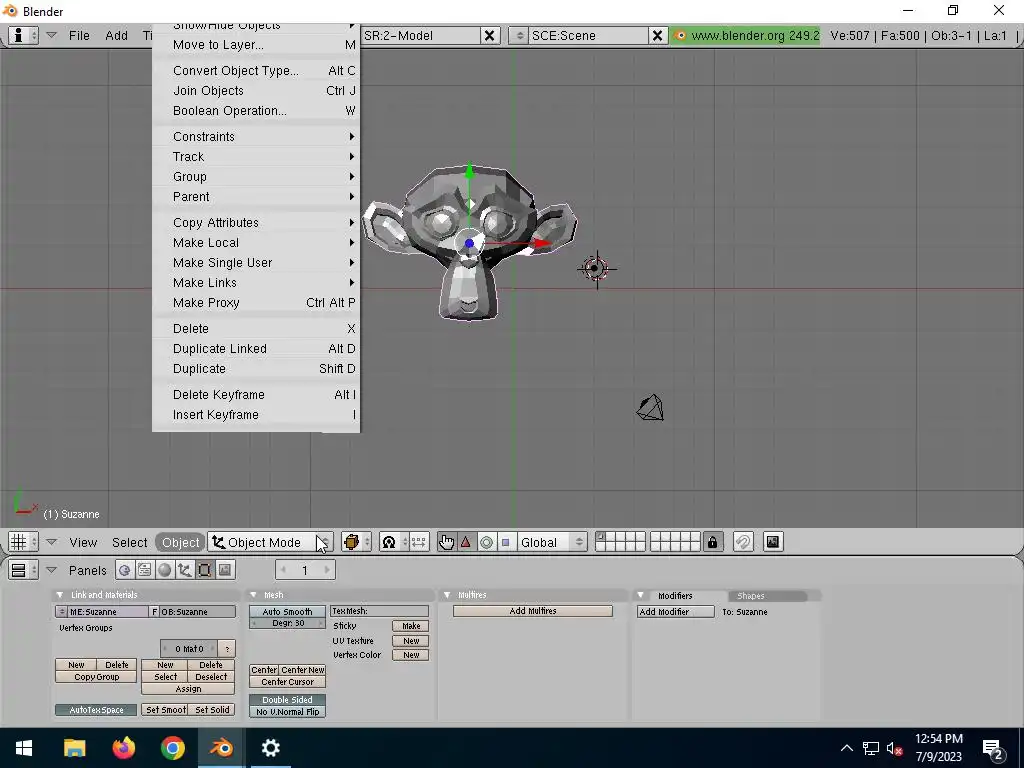Screen dimensions: 1024x768
Task: Click the Add Multires button
Action: tap(533, 611)
